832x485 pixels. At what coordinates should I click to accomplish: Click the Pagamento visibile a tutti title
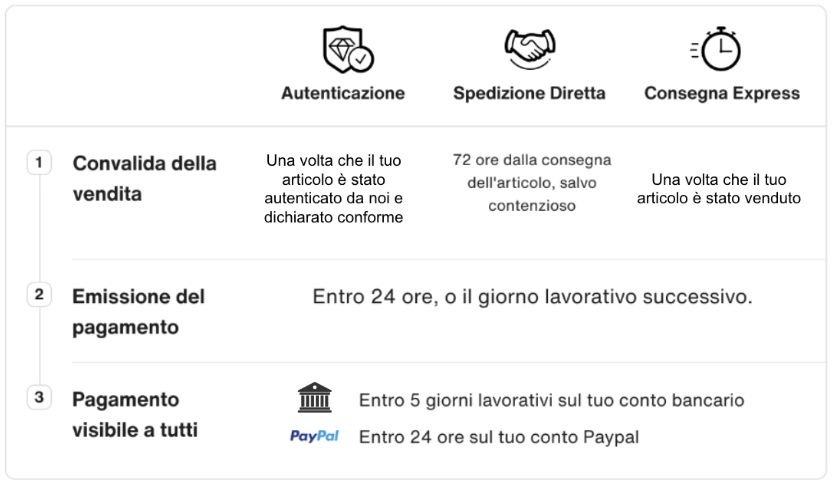(x=134, y=414)
